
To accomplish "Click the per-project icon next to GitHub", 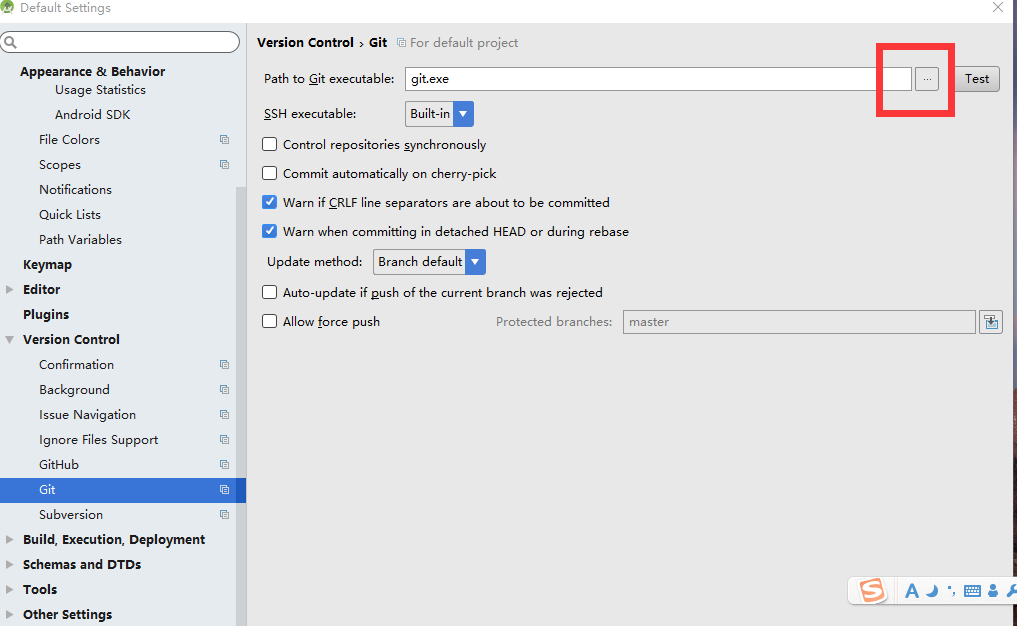I will click(224, 464).
